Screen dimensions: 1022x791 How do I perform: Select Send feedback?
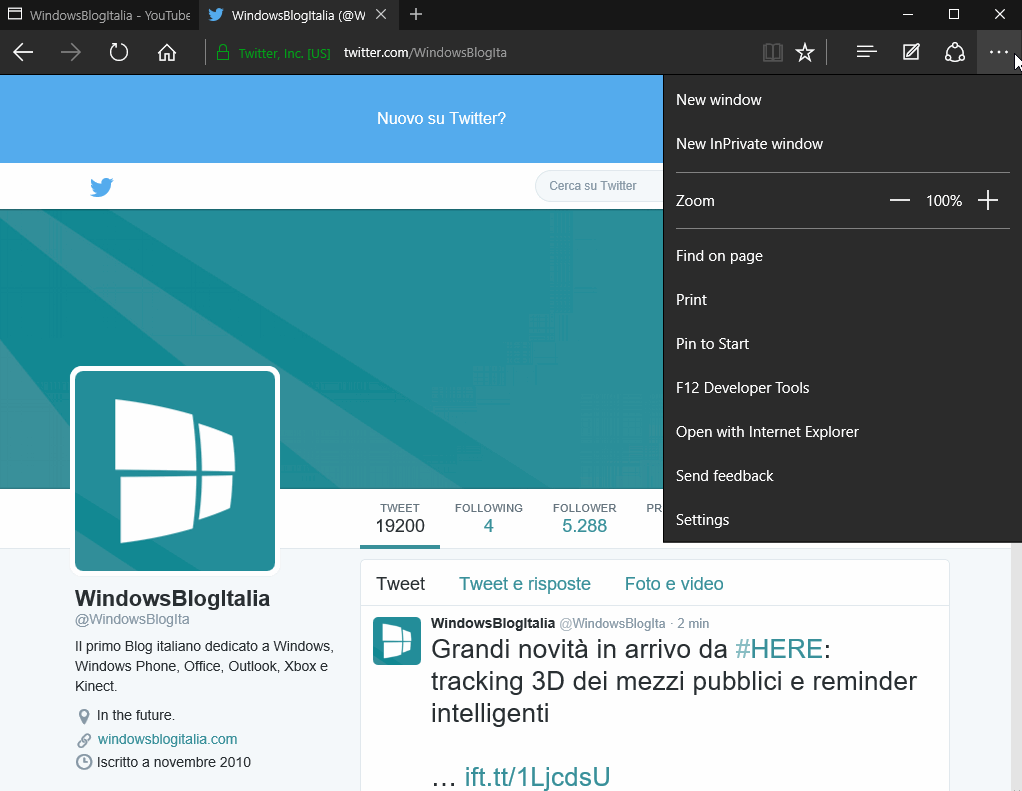pos(842,476)
